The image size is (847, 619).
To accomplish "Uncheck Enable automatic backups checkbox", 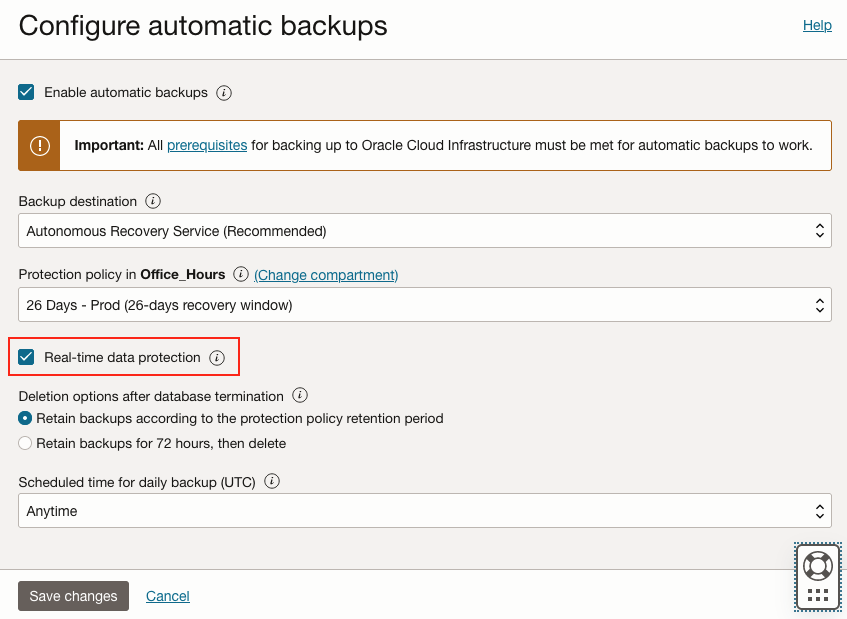I will (27, 93).
